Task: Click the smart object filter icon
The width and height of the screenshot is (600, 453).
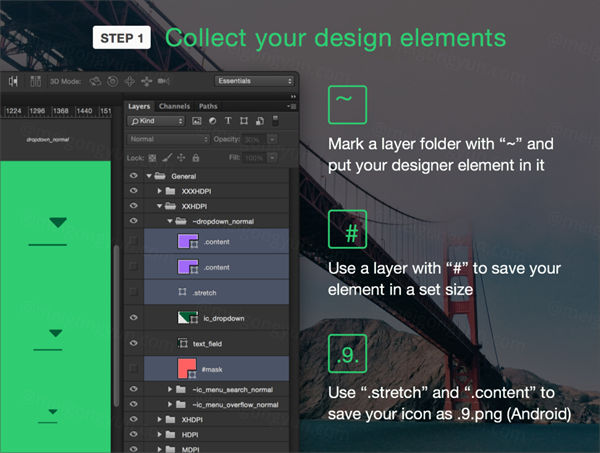Action: pos(257,122)
